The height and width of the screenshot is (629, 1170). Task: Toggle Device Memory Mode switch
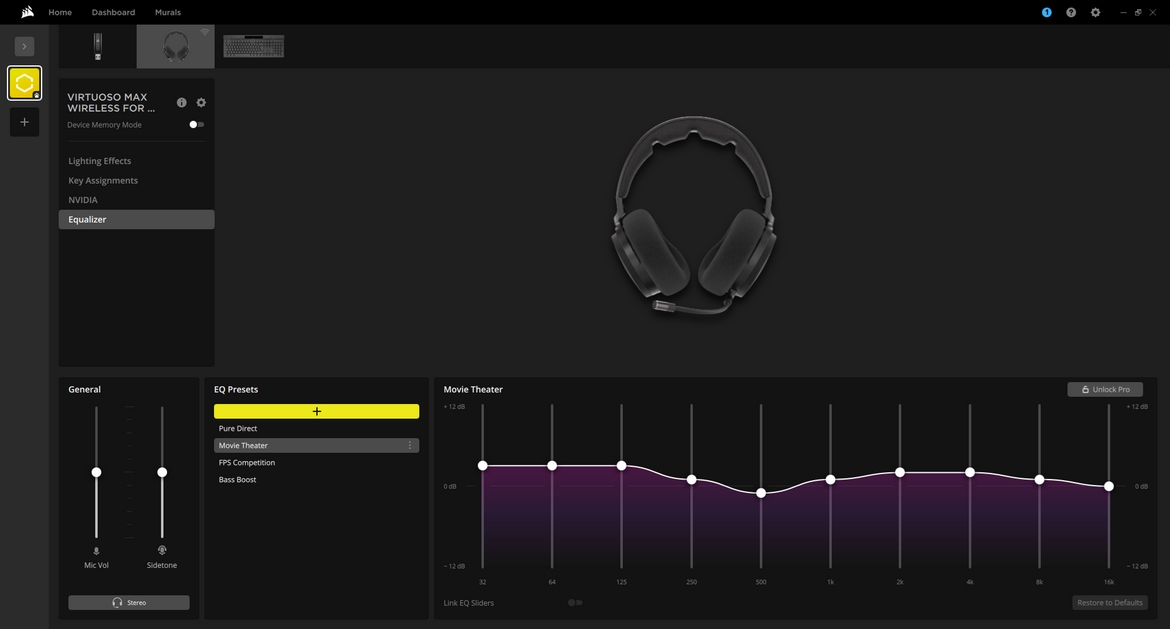(196, 125)
